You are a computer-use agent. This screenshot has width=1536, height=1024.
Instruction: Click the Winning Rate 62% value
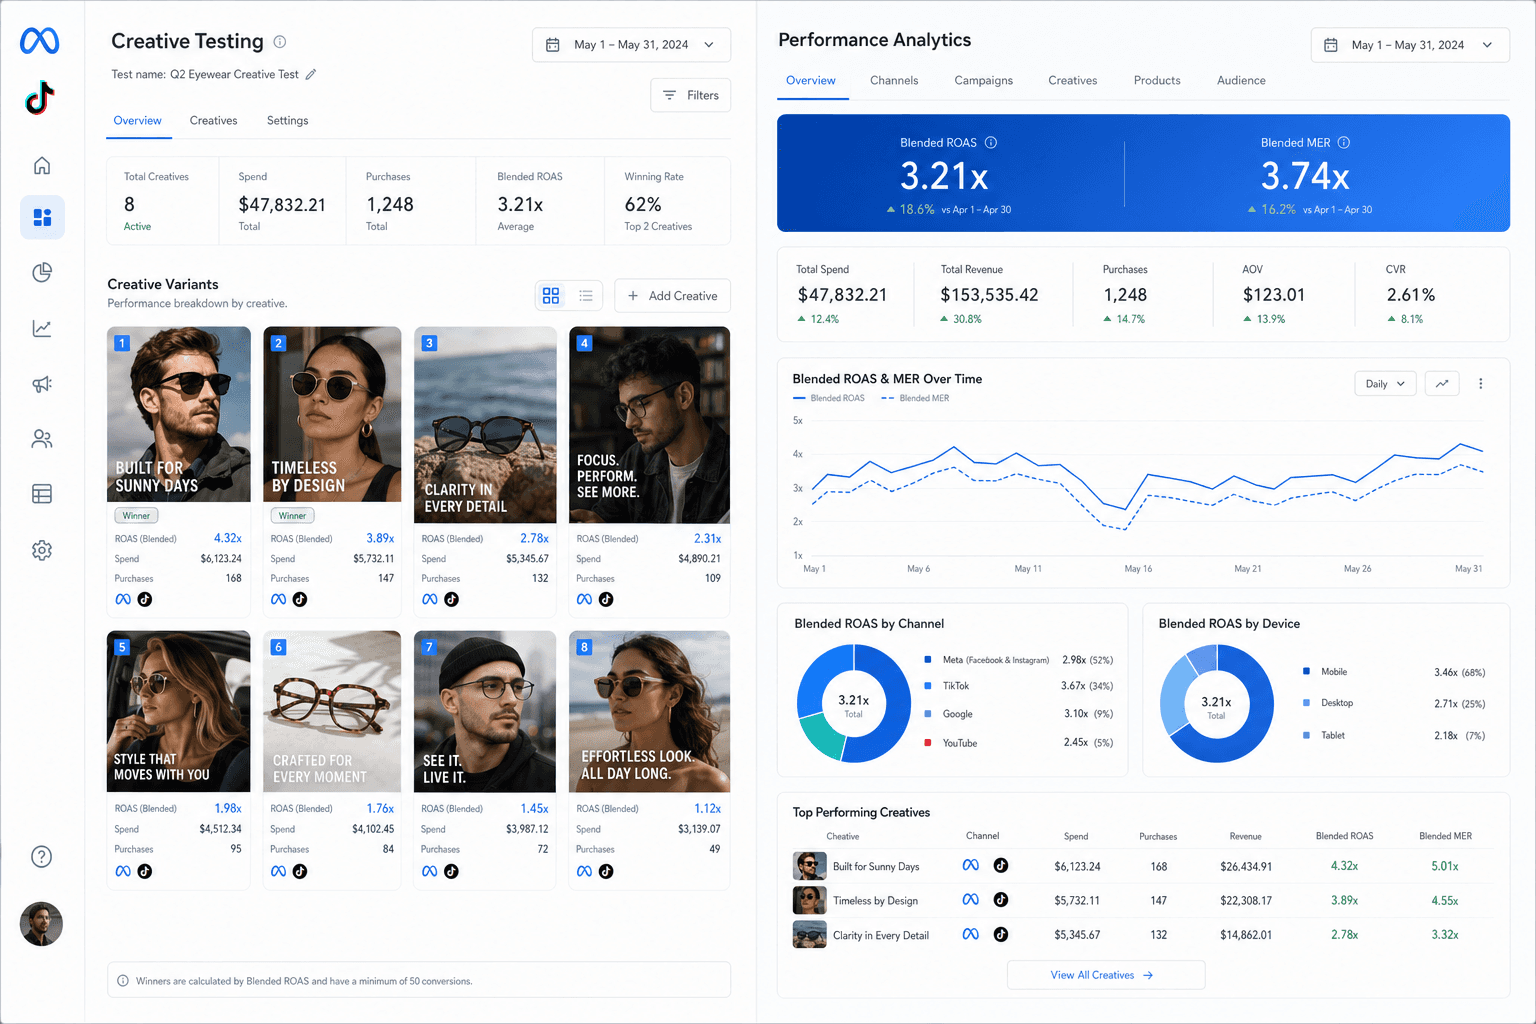[x=643, y=204]
